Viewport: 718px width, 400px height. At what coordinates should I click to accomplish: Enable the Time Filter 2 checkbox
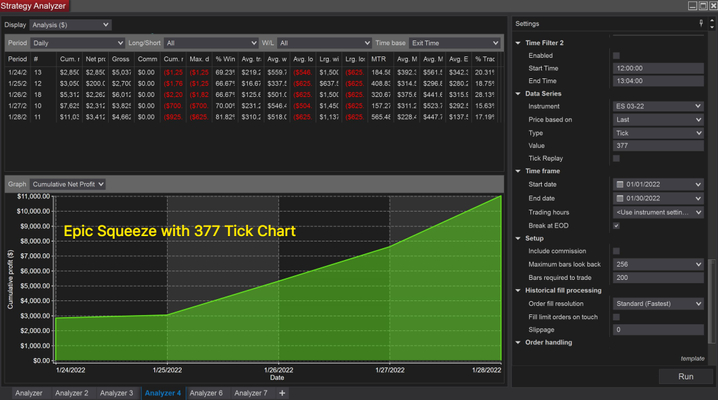tap(616, 56)
